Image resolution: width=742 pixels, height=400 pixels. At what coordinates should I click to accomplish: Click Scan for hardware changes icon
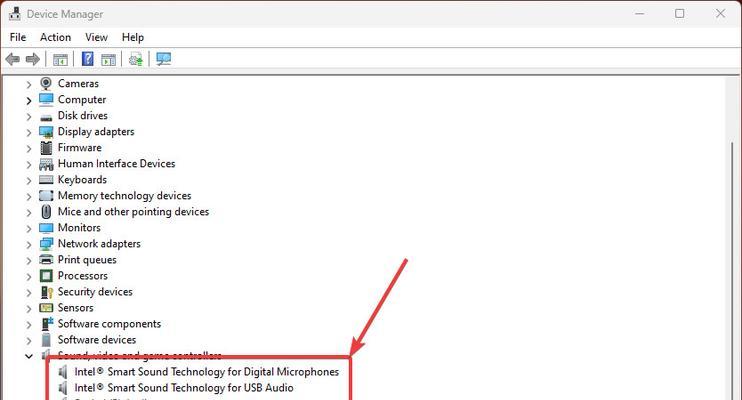(x=163, y=59)
